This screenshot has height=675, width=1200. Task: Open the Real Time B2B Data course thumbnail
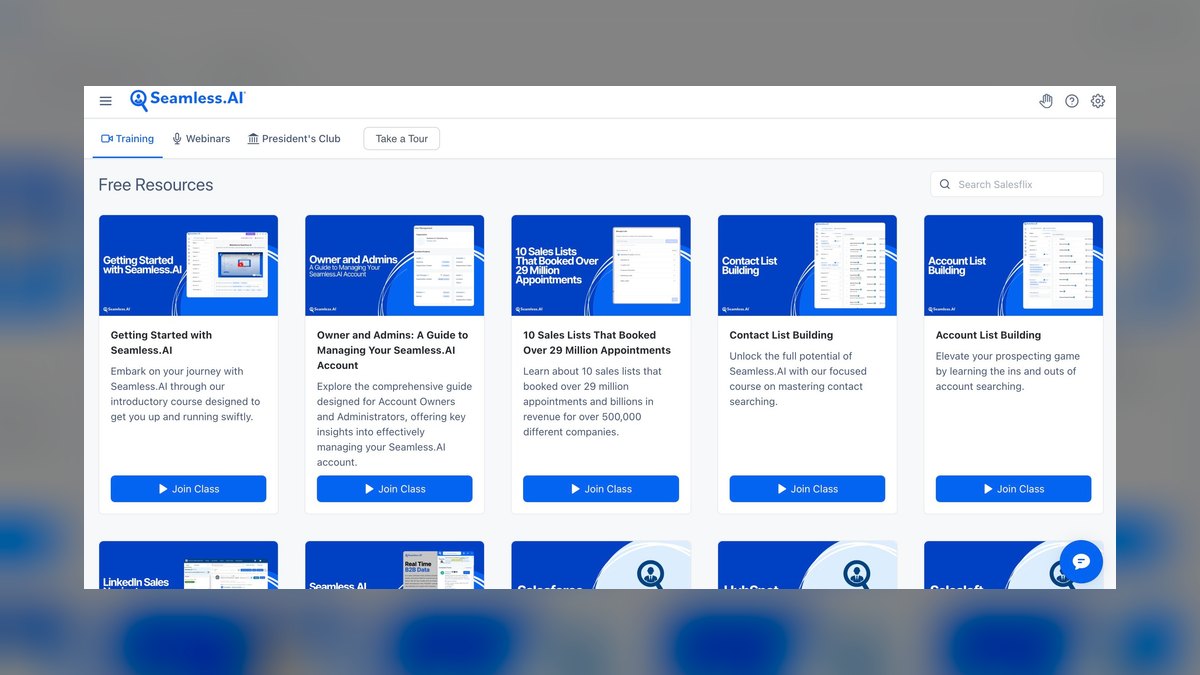click(395, 565)
